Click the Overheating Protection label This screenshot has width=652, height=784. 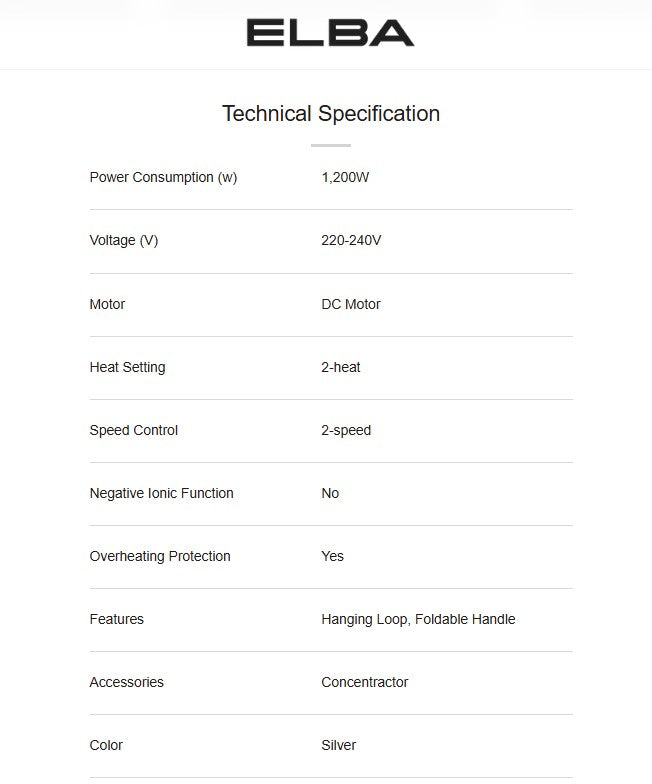160,556
